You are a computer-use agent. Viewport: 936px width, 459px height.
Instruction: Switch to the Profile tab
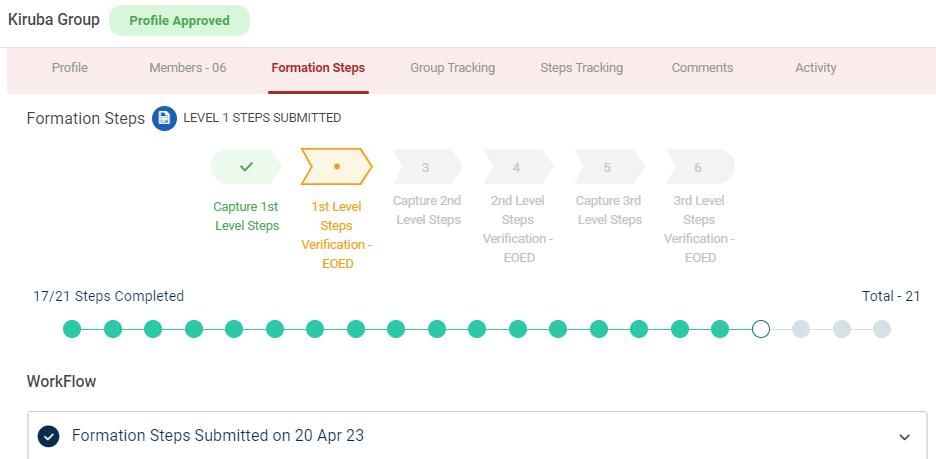pyautogui.click(x=70, y=68)
